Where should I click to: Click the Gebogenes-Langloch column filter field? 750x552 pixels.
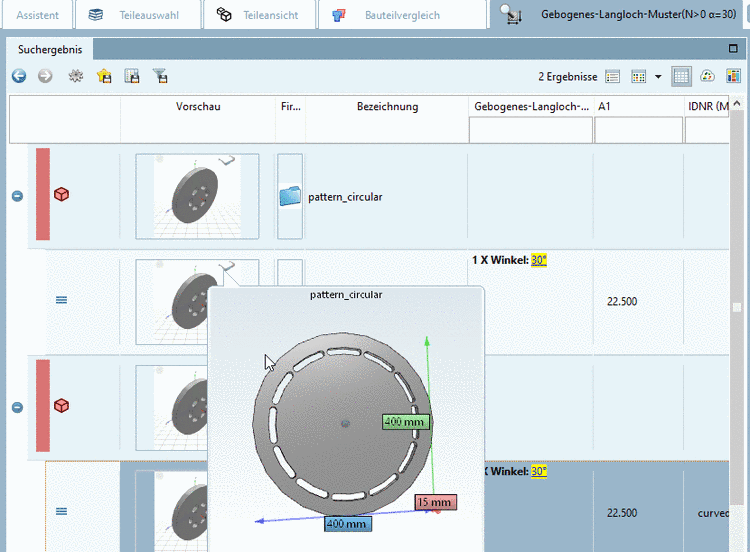(x=530, y=130)
